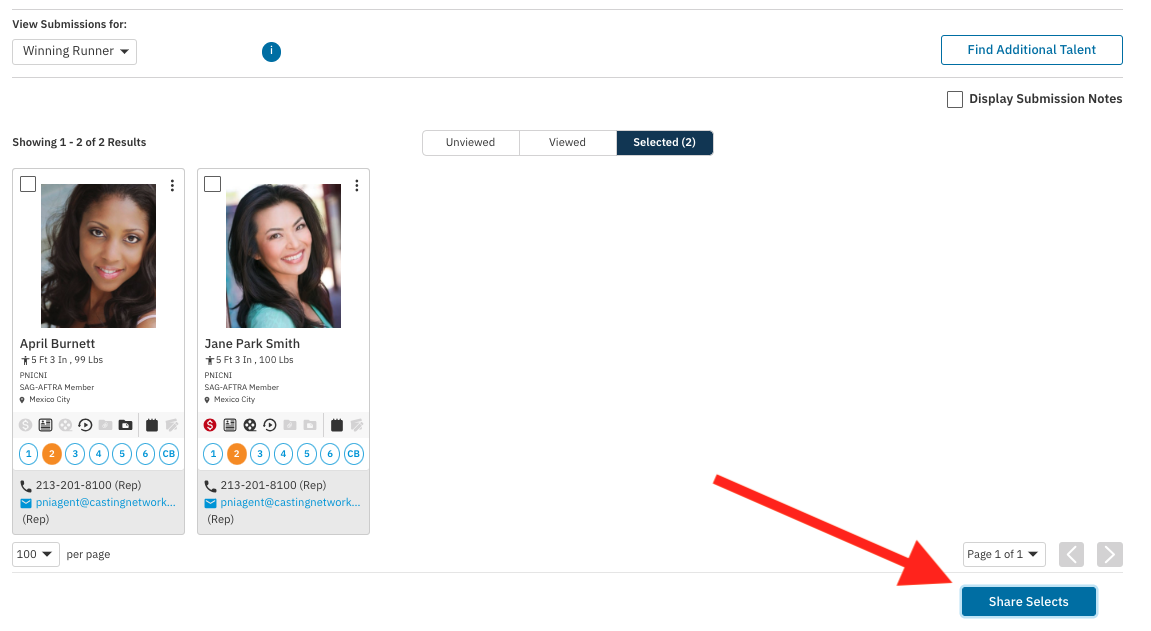Open the three-dot overflow menu on Jane Park Smith's card
This screenshot has width=1151, height=631.
357,185
